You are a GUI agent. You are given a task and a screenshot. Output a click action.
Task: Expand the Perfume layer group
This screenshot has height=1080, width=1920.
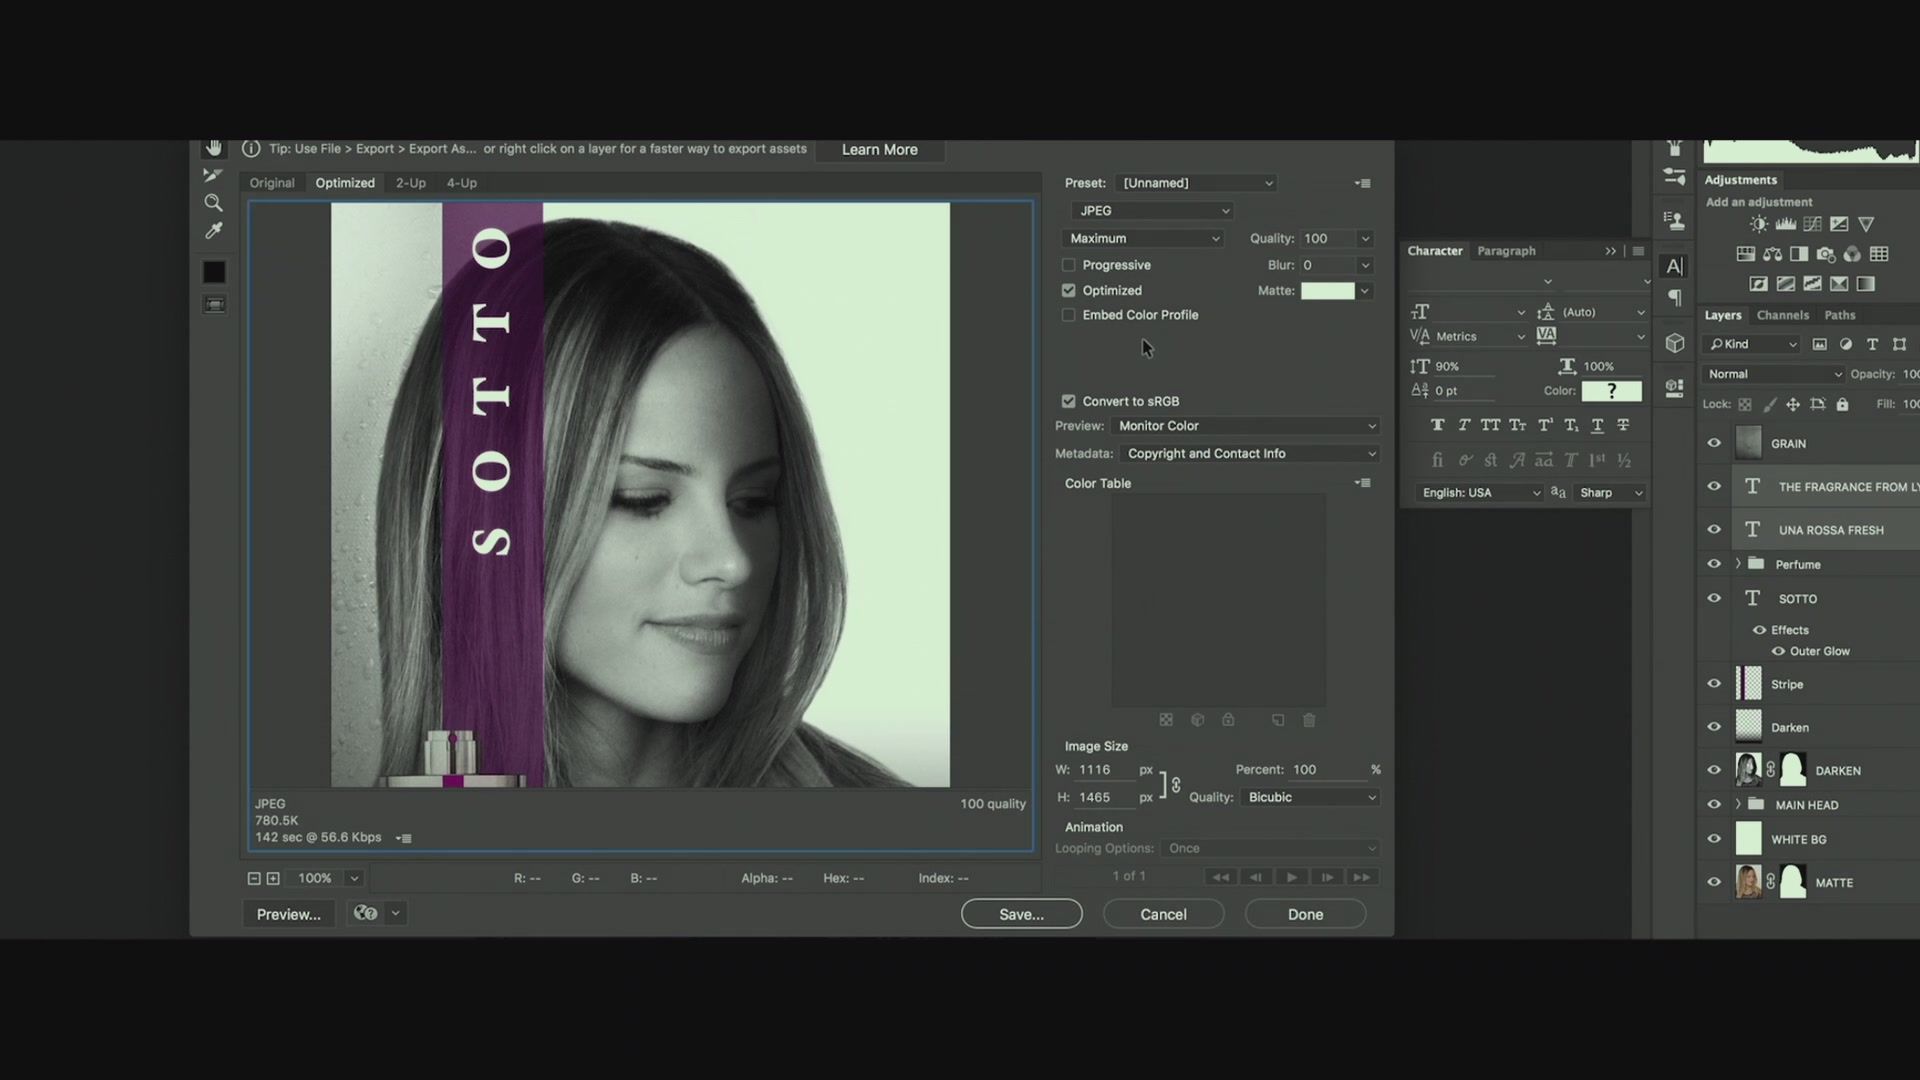coord(1738,564)
